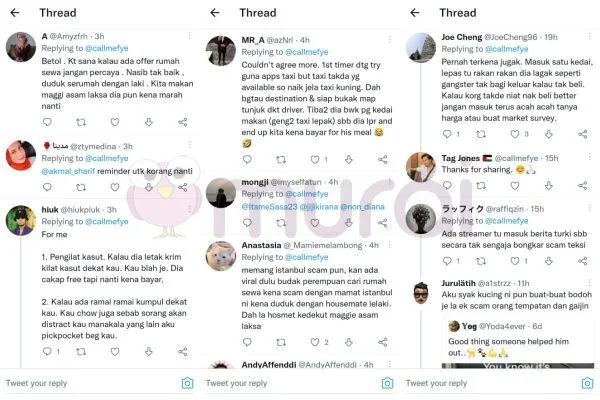Go back from the rightmost thread
Image resolution: width=600 pixels, height=400 pixels.
coord(415,13)
